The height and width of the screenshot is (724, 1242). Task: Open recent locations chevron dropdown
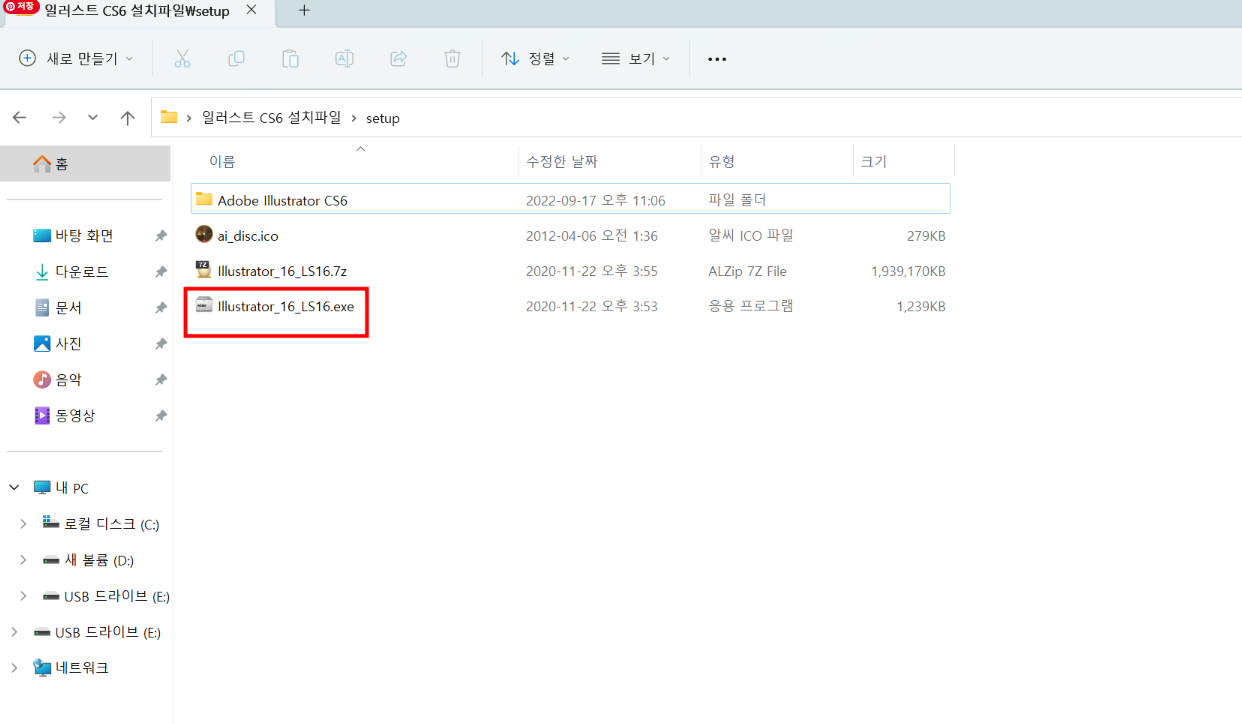(93, 118)
